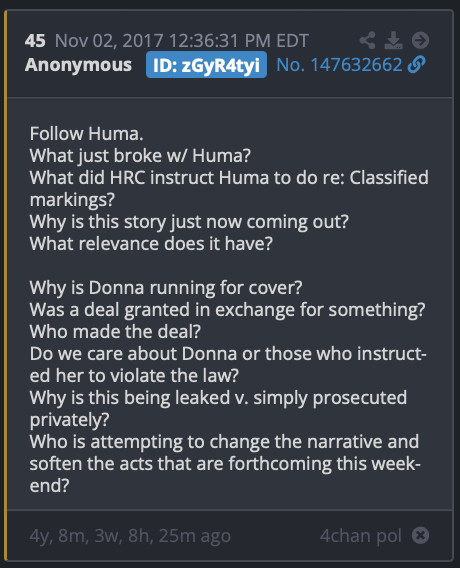
Task: Click the chain link icon beside post number
Action: pyautogui.click(x=417, y=65)
